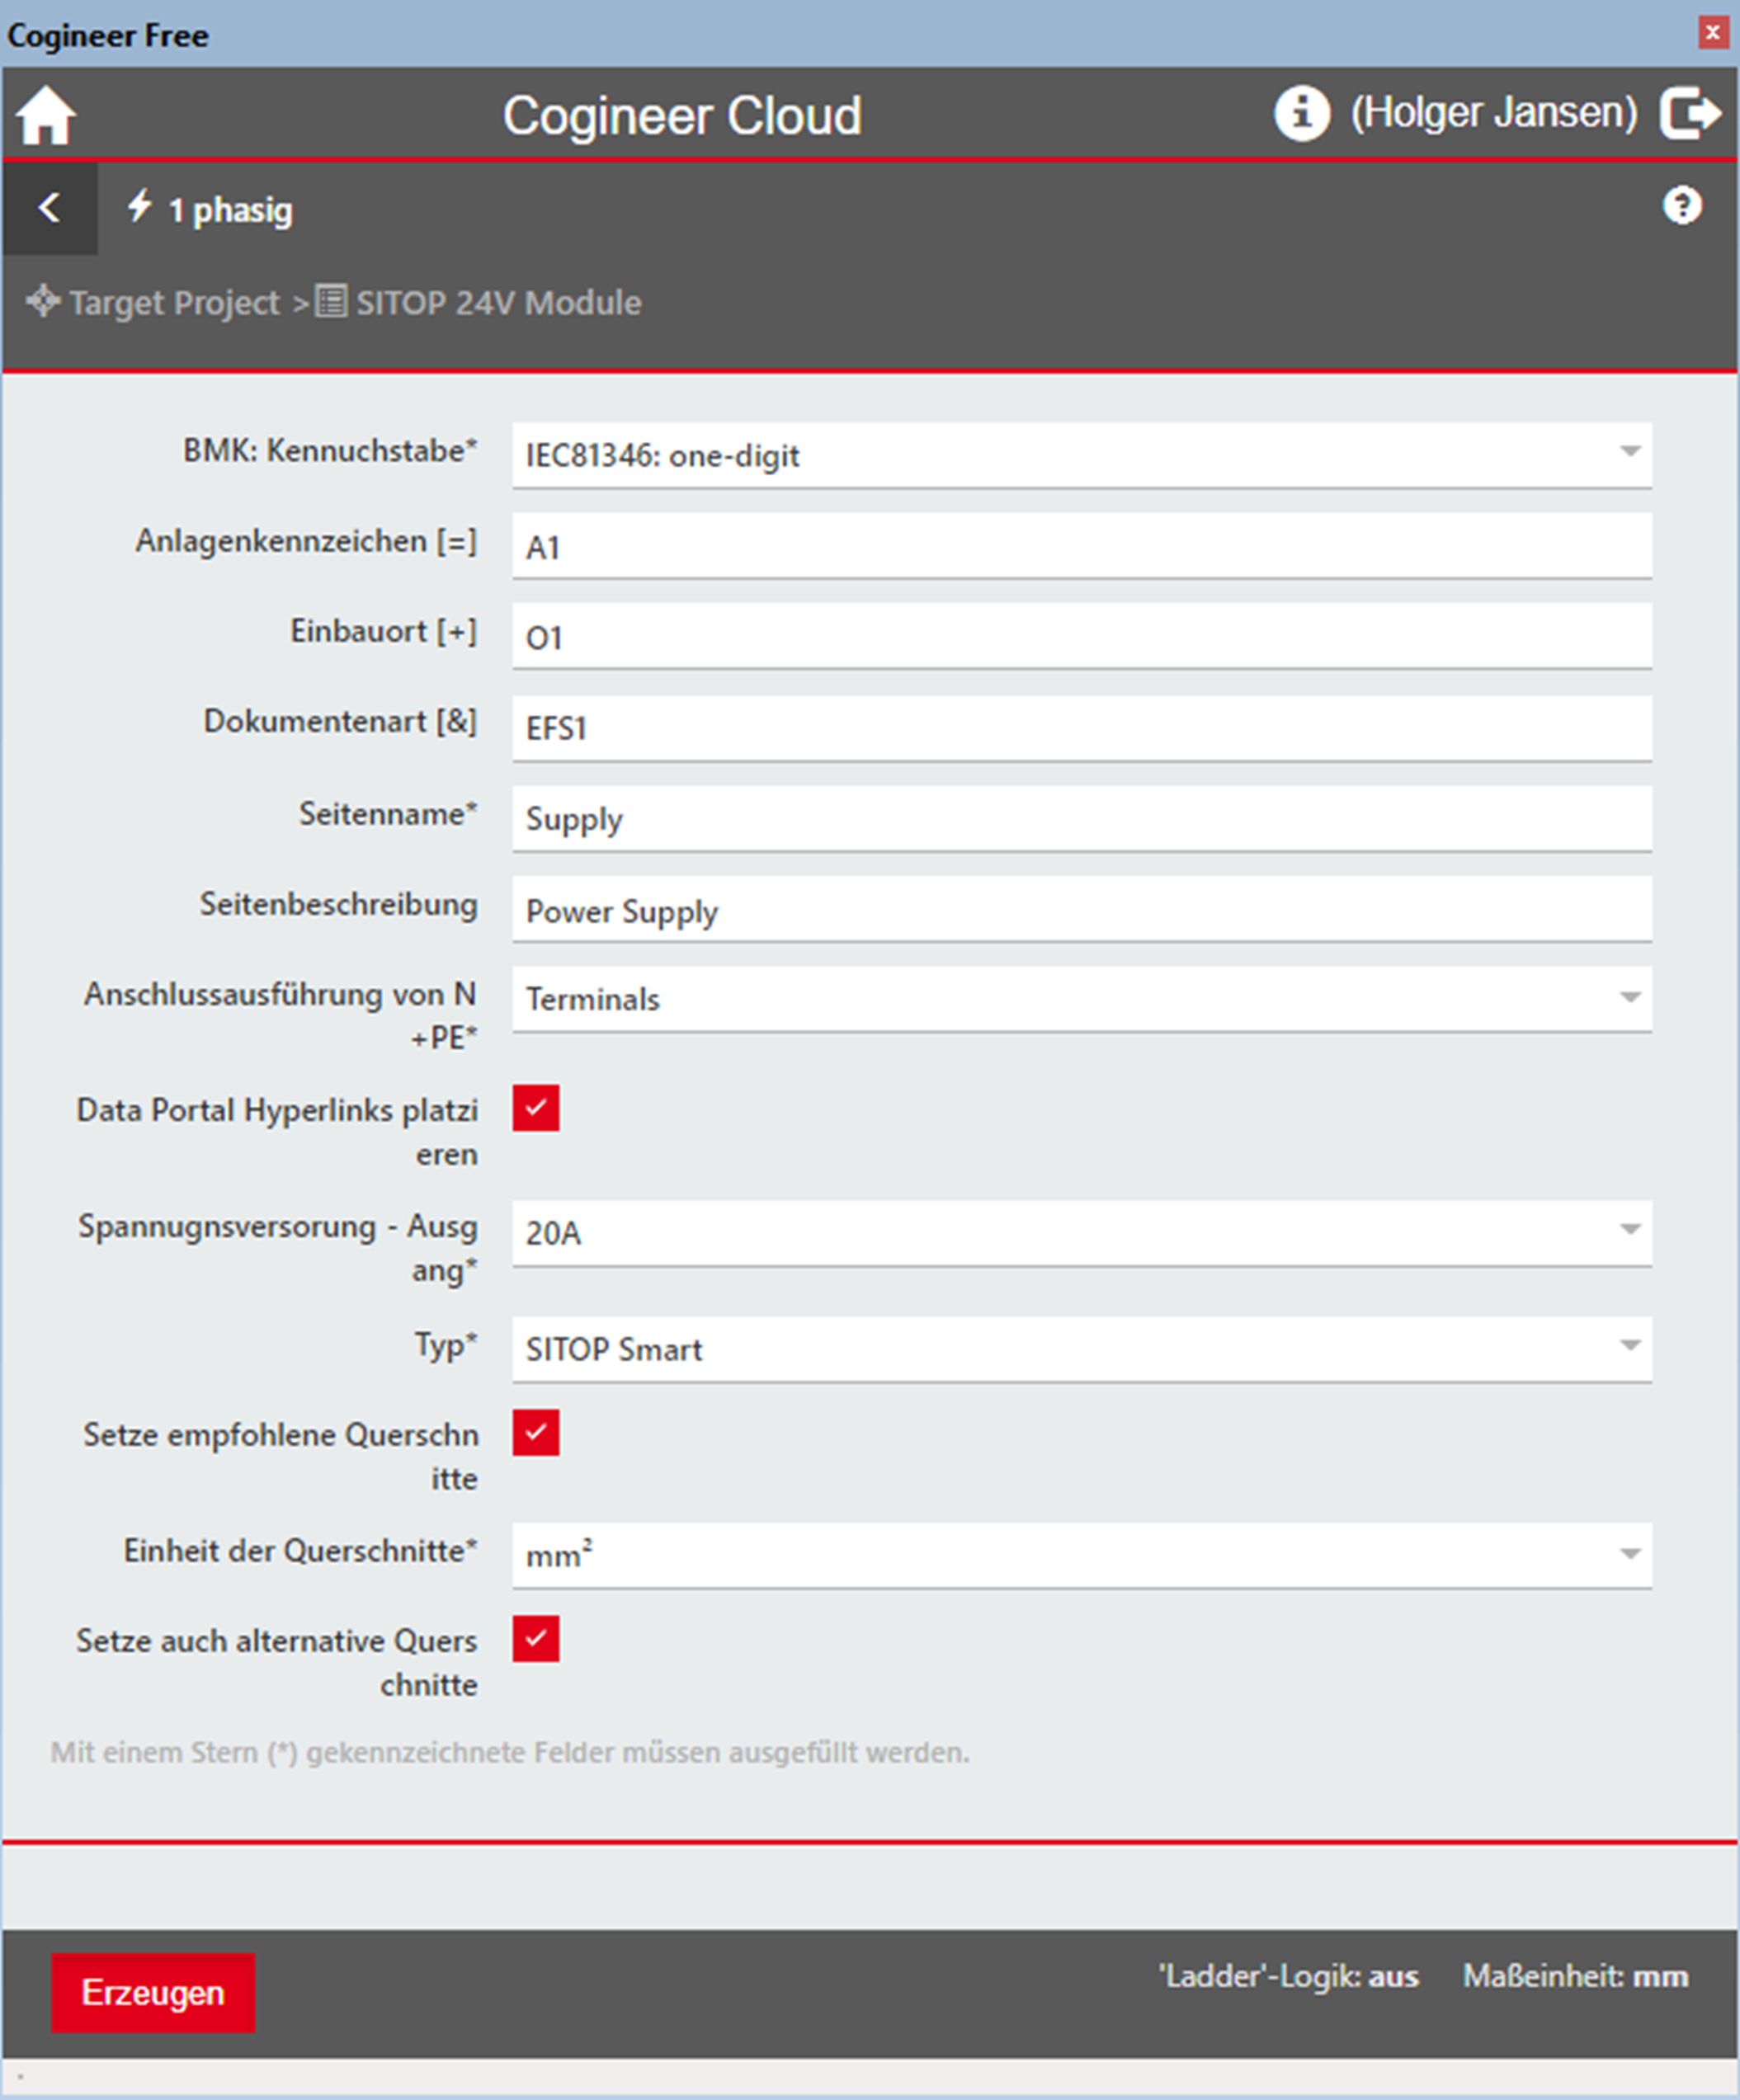Disable Setze auch alternative Querschnitte

click(536, 1639)
